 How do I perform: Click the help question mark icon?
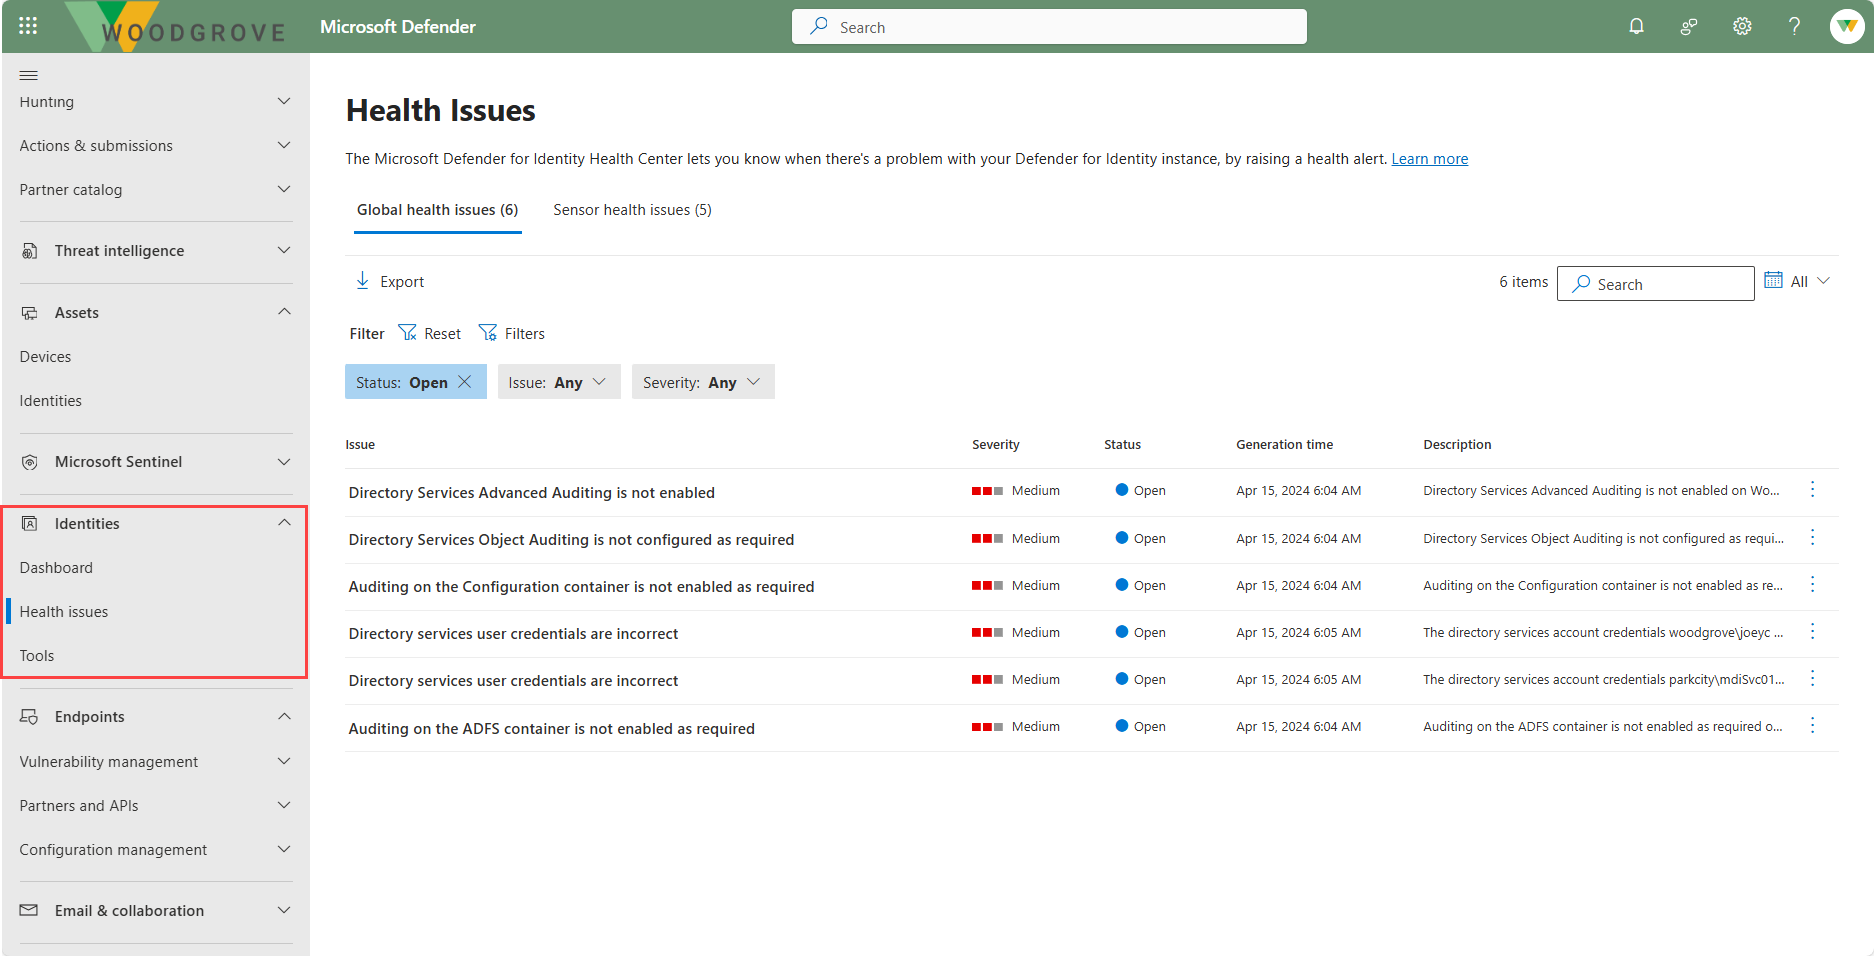point(1794,26)
